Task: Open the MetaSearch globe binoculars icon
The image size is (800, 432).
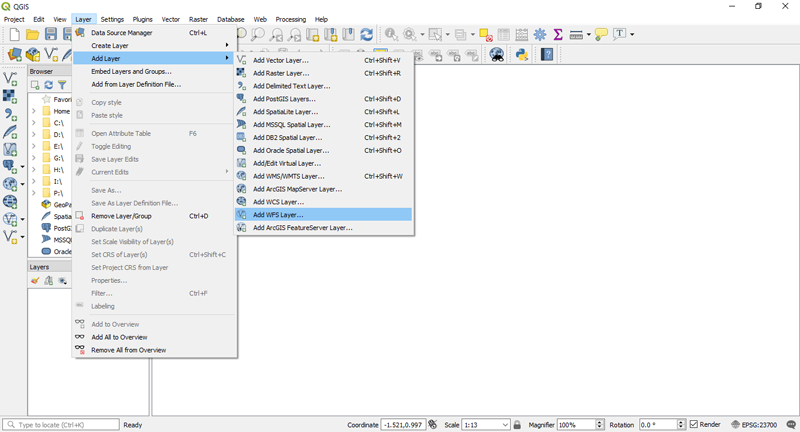Action: click(x=496, y=54)
